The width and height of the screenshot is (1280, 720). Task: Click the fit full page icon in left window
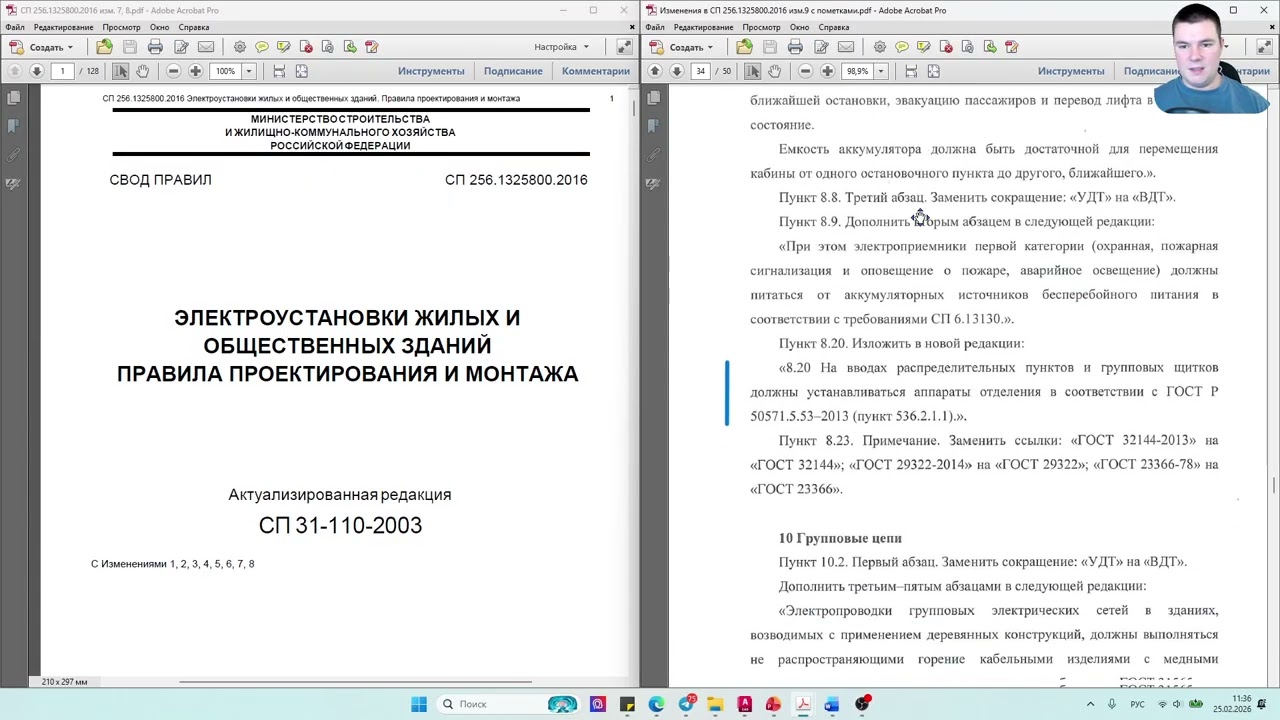(301, 71)
